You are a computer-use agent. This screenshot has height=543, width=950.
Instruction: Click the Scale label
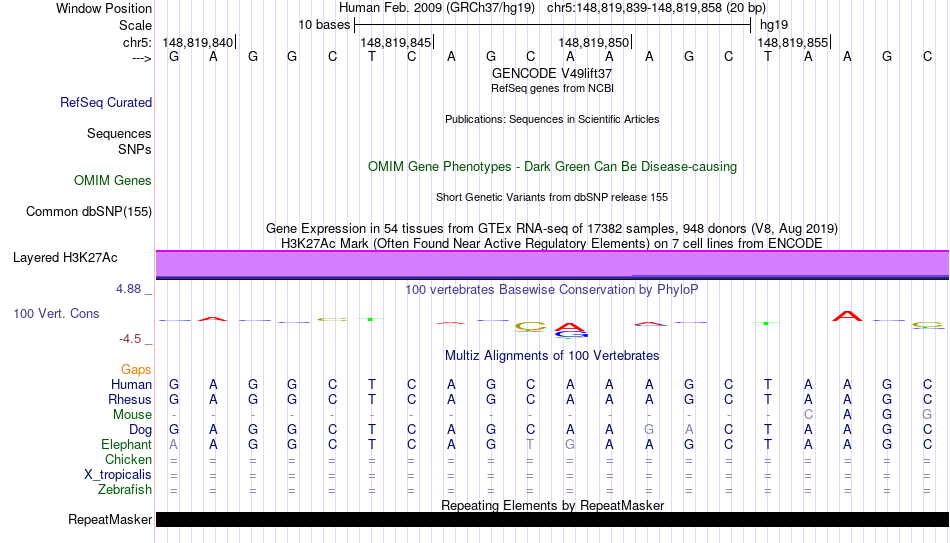135,25
